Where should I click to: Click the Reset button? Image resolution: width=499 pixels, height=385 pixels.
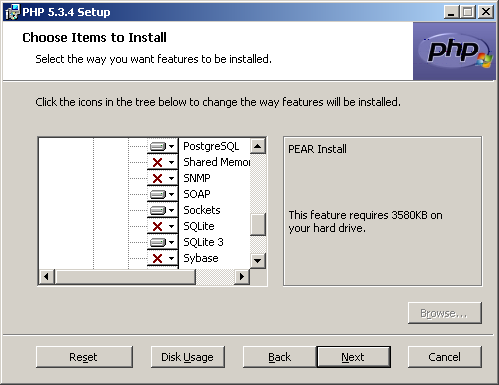(x=84, y=357)
